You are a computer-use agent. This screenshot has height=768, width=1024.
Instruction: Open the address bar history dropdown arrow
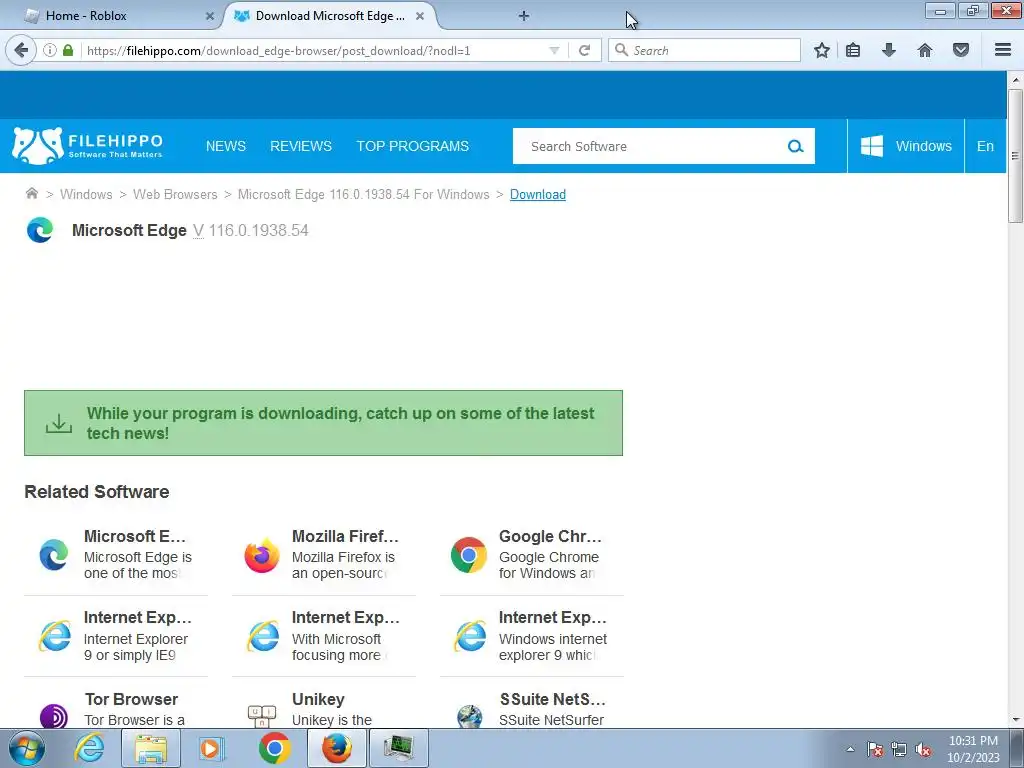(554, 50)
